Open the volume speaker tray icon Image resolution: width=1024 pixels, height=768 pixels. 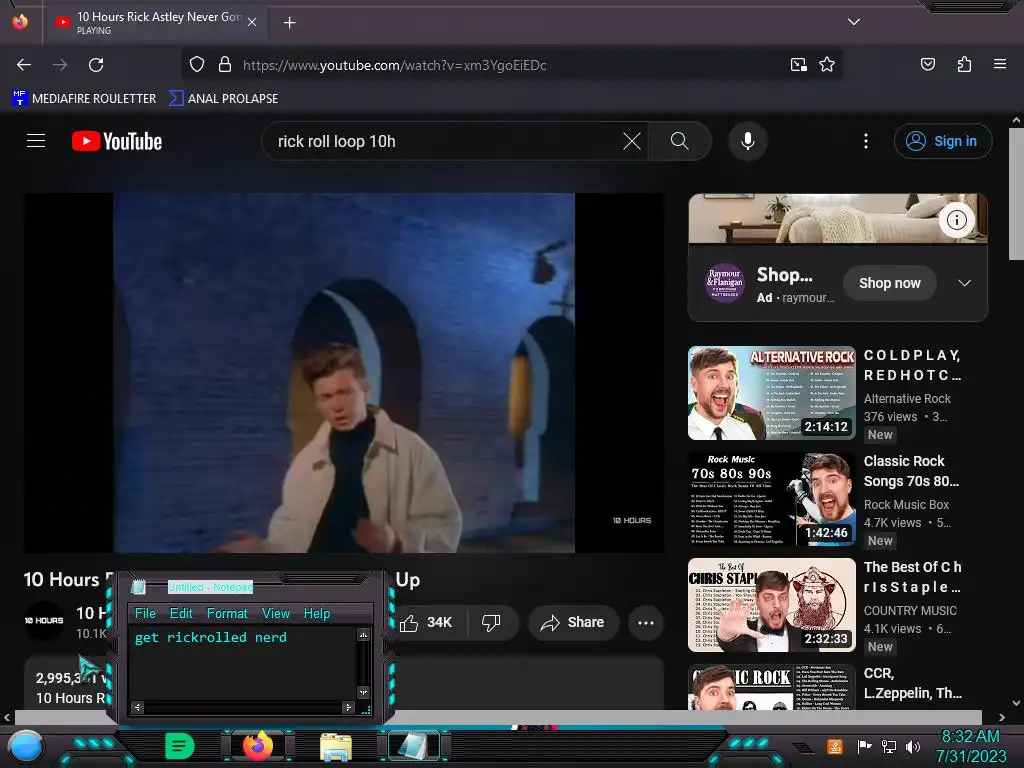coord(913,746)
